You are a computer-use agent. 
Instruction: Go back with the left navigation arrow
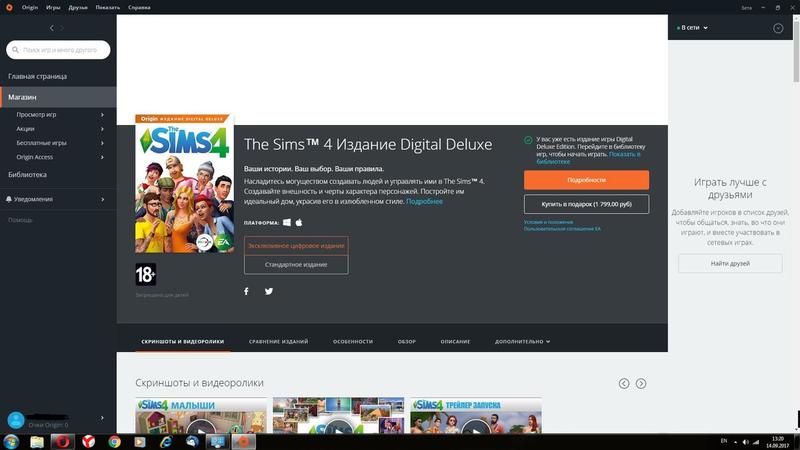click(52, 28)
